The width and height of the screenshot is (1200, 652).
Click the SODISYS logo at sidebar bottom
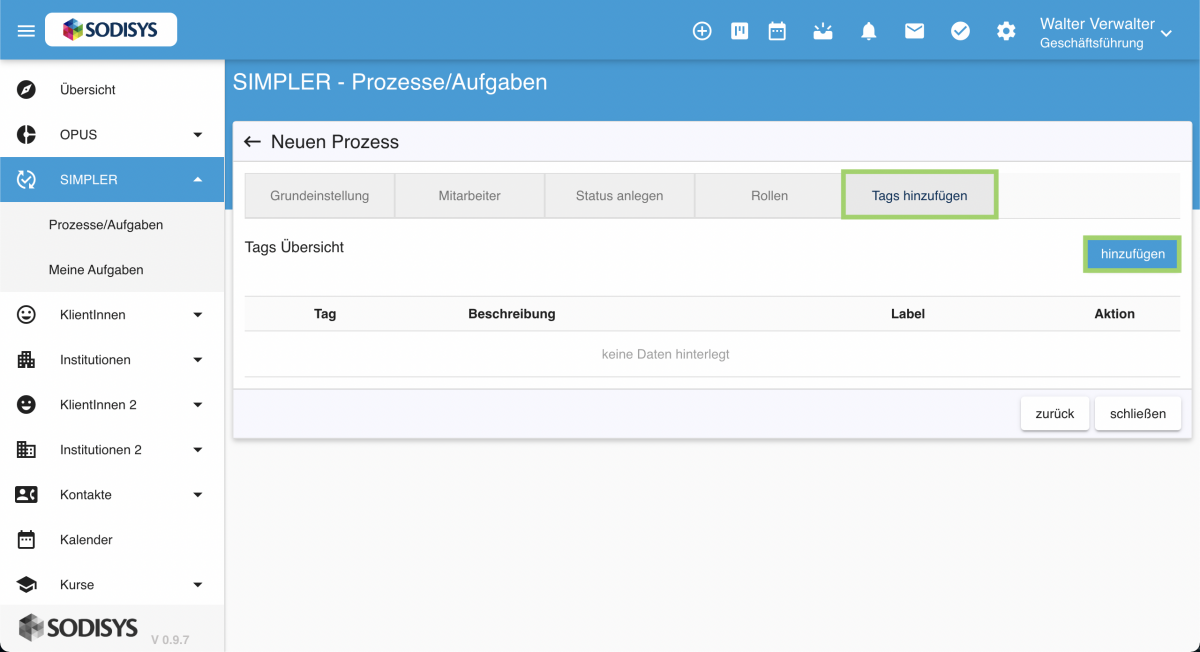[x=78, y=627]
